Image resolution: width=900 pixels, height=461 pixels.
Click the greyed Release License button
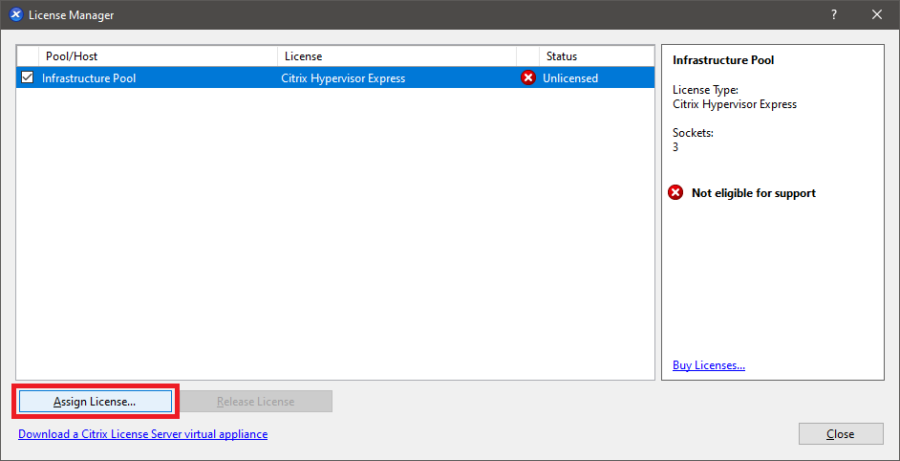[x=256, y=401]
